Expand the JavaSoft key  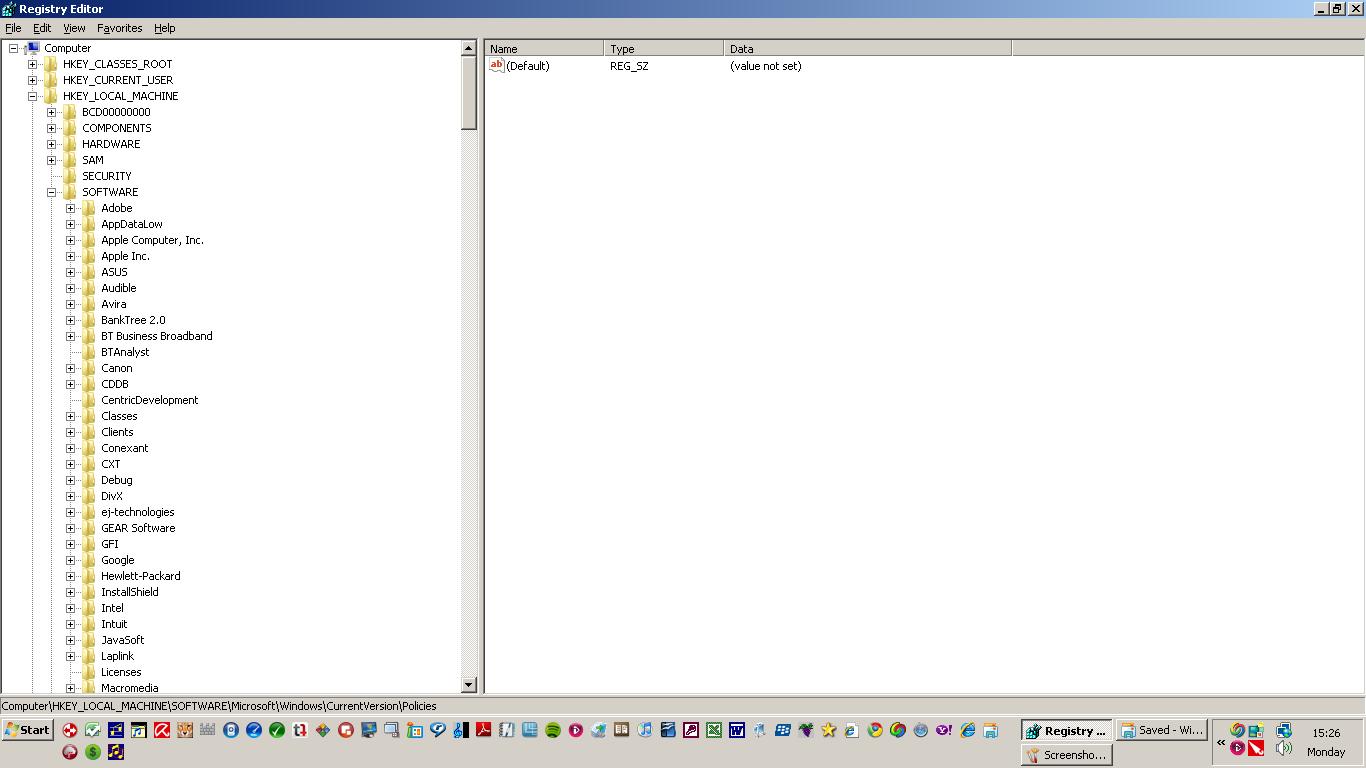pos(71,640)
